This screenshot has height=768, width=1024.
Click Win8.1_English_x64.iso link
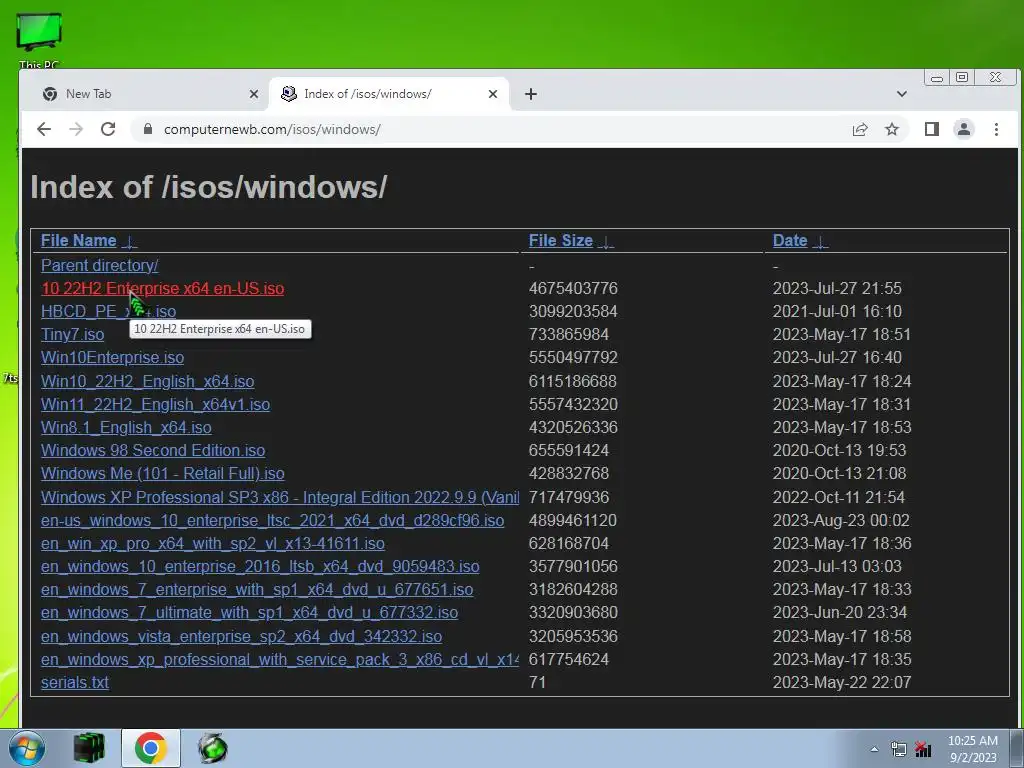pyautogui.click(x=126, y=427)
